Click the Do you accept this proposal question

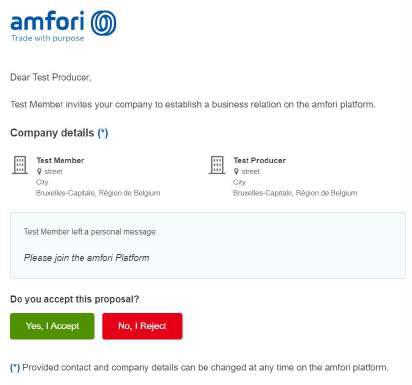click(75, 299)
